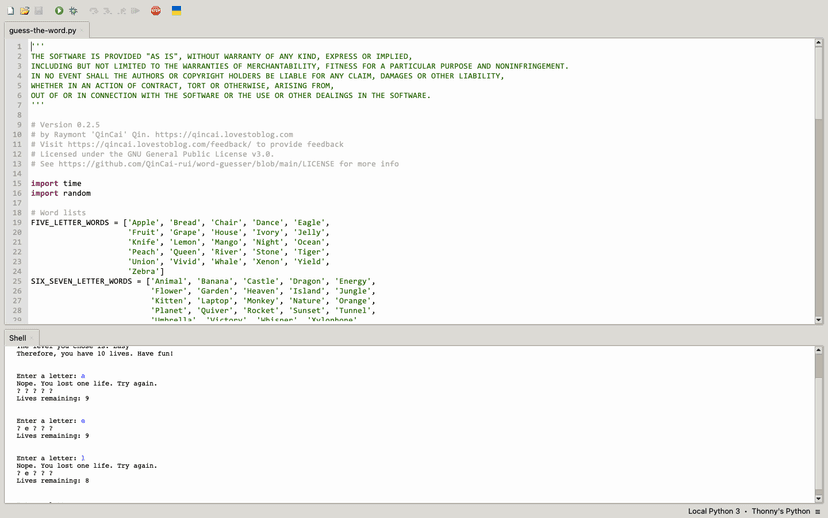
Task: Click the Step over debug icon
Action: pyautogui.click(x=94, y=10)
